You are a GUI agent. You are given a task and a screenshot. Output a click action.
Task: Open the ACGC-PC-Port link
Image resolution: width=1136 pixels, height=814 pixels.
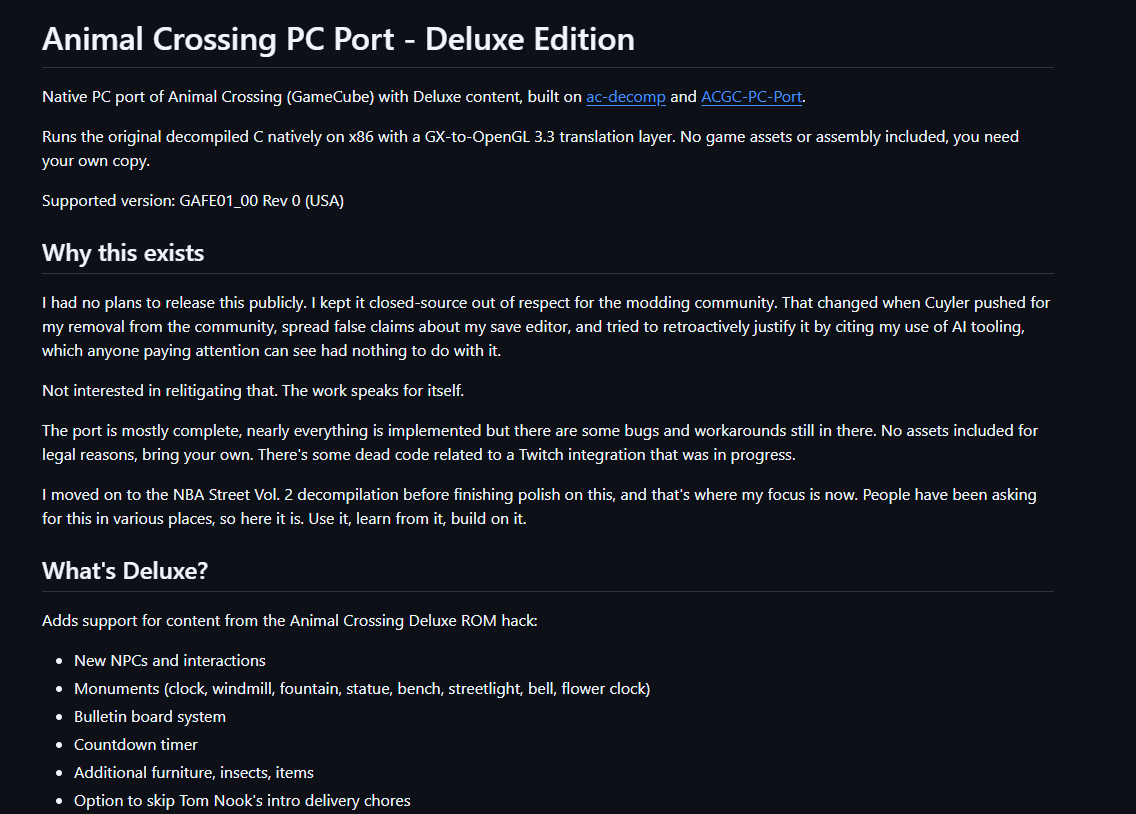coord(751,97)
